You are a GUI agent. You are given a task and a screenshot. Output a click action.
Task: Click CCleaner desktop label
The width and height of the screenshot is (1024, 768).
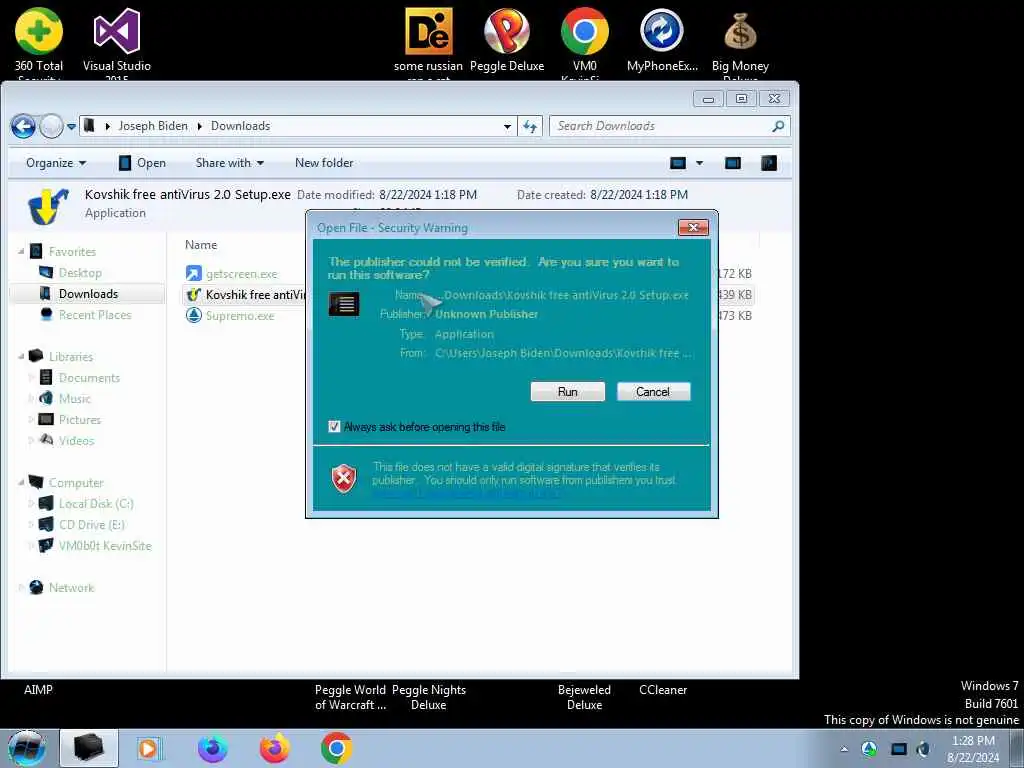663,690
